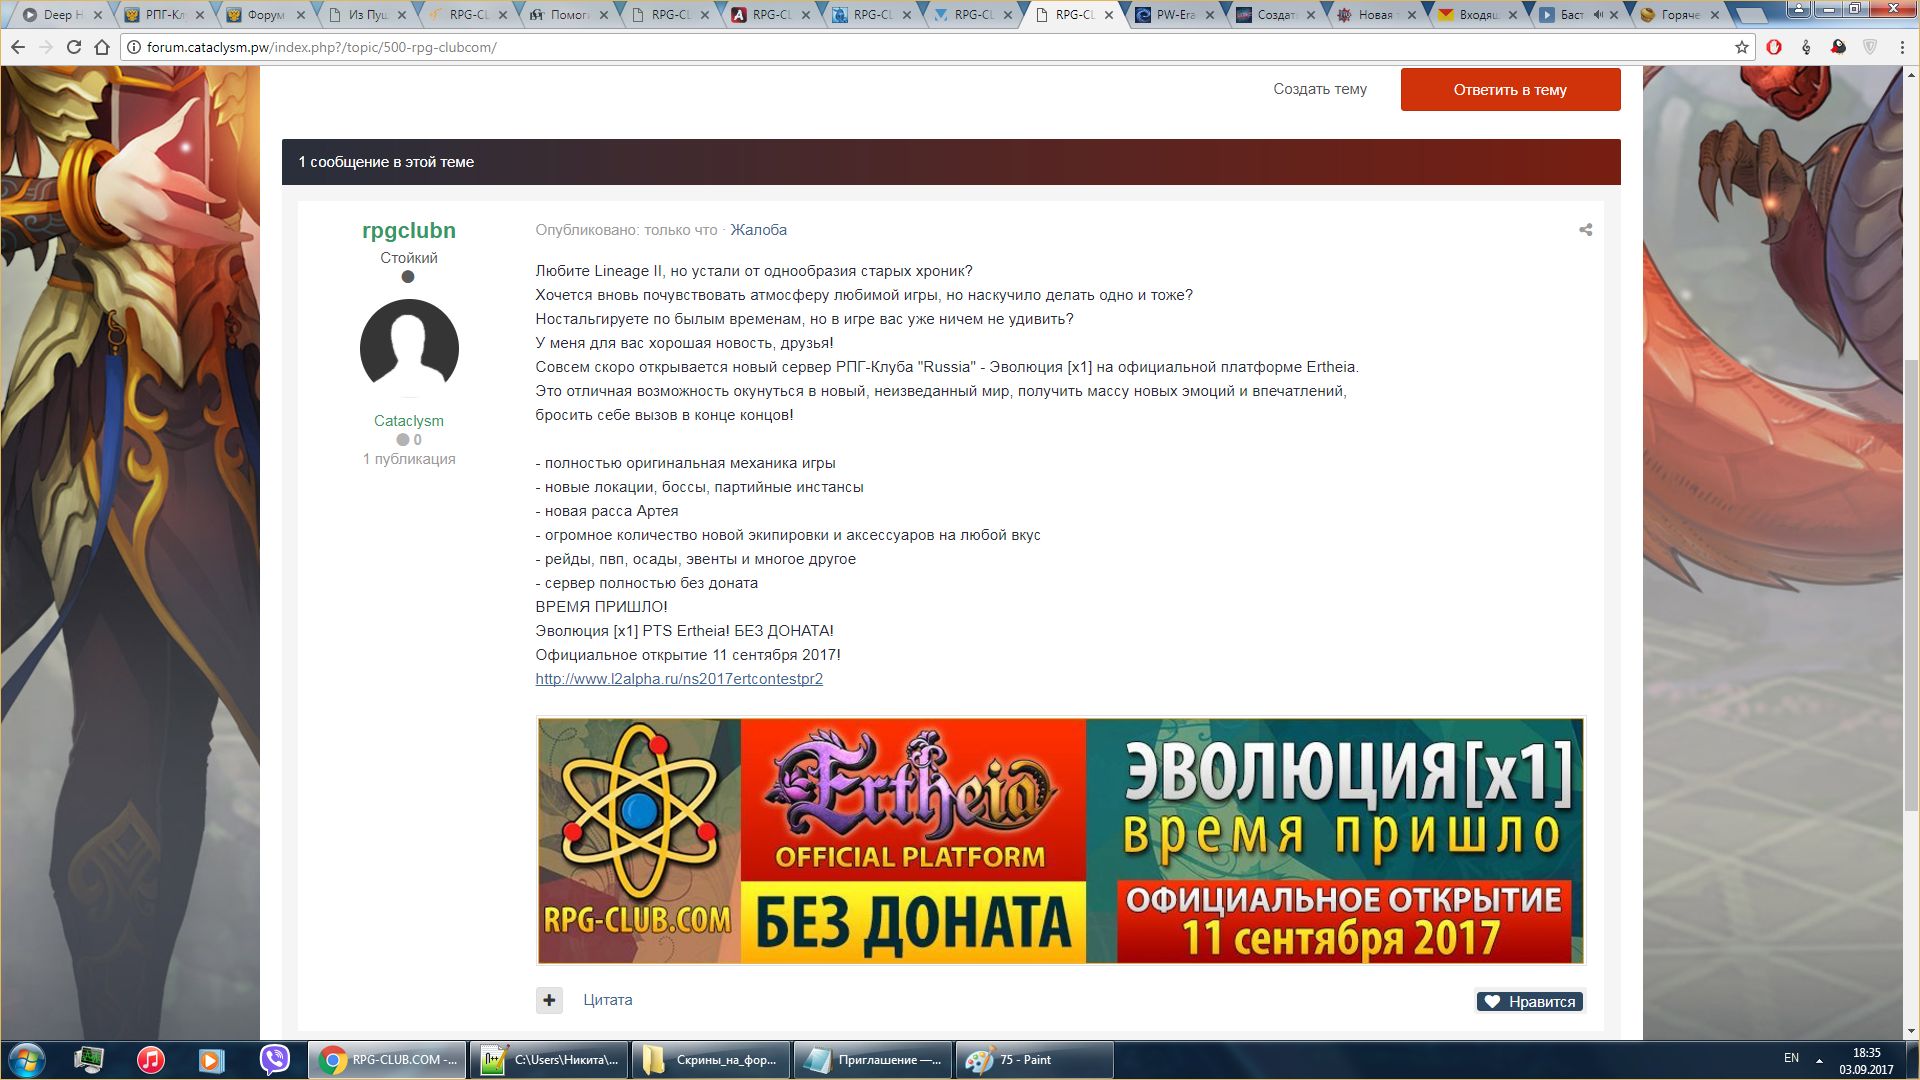Close the active RPG-CL tab

coord(1108,15)
